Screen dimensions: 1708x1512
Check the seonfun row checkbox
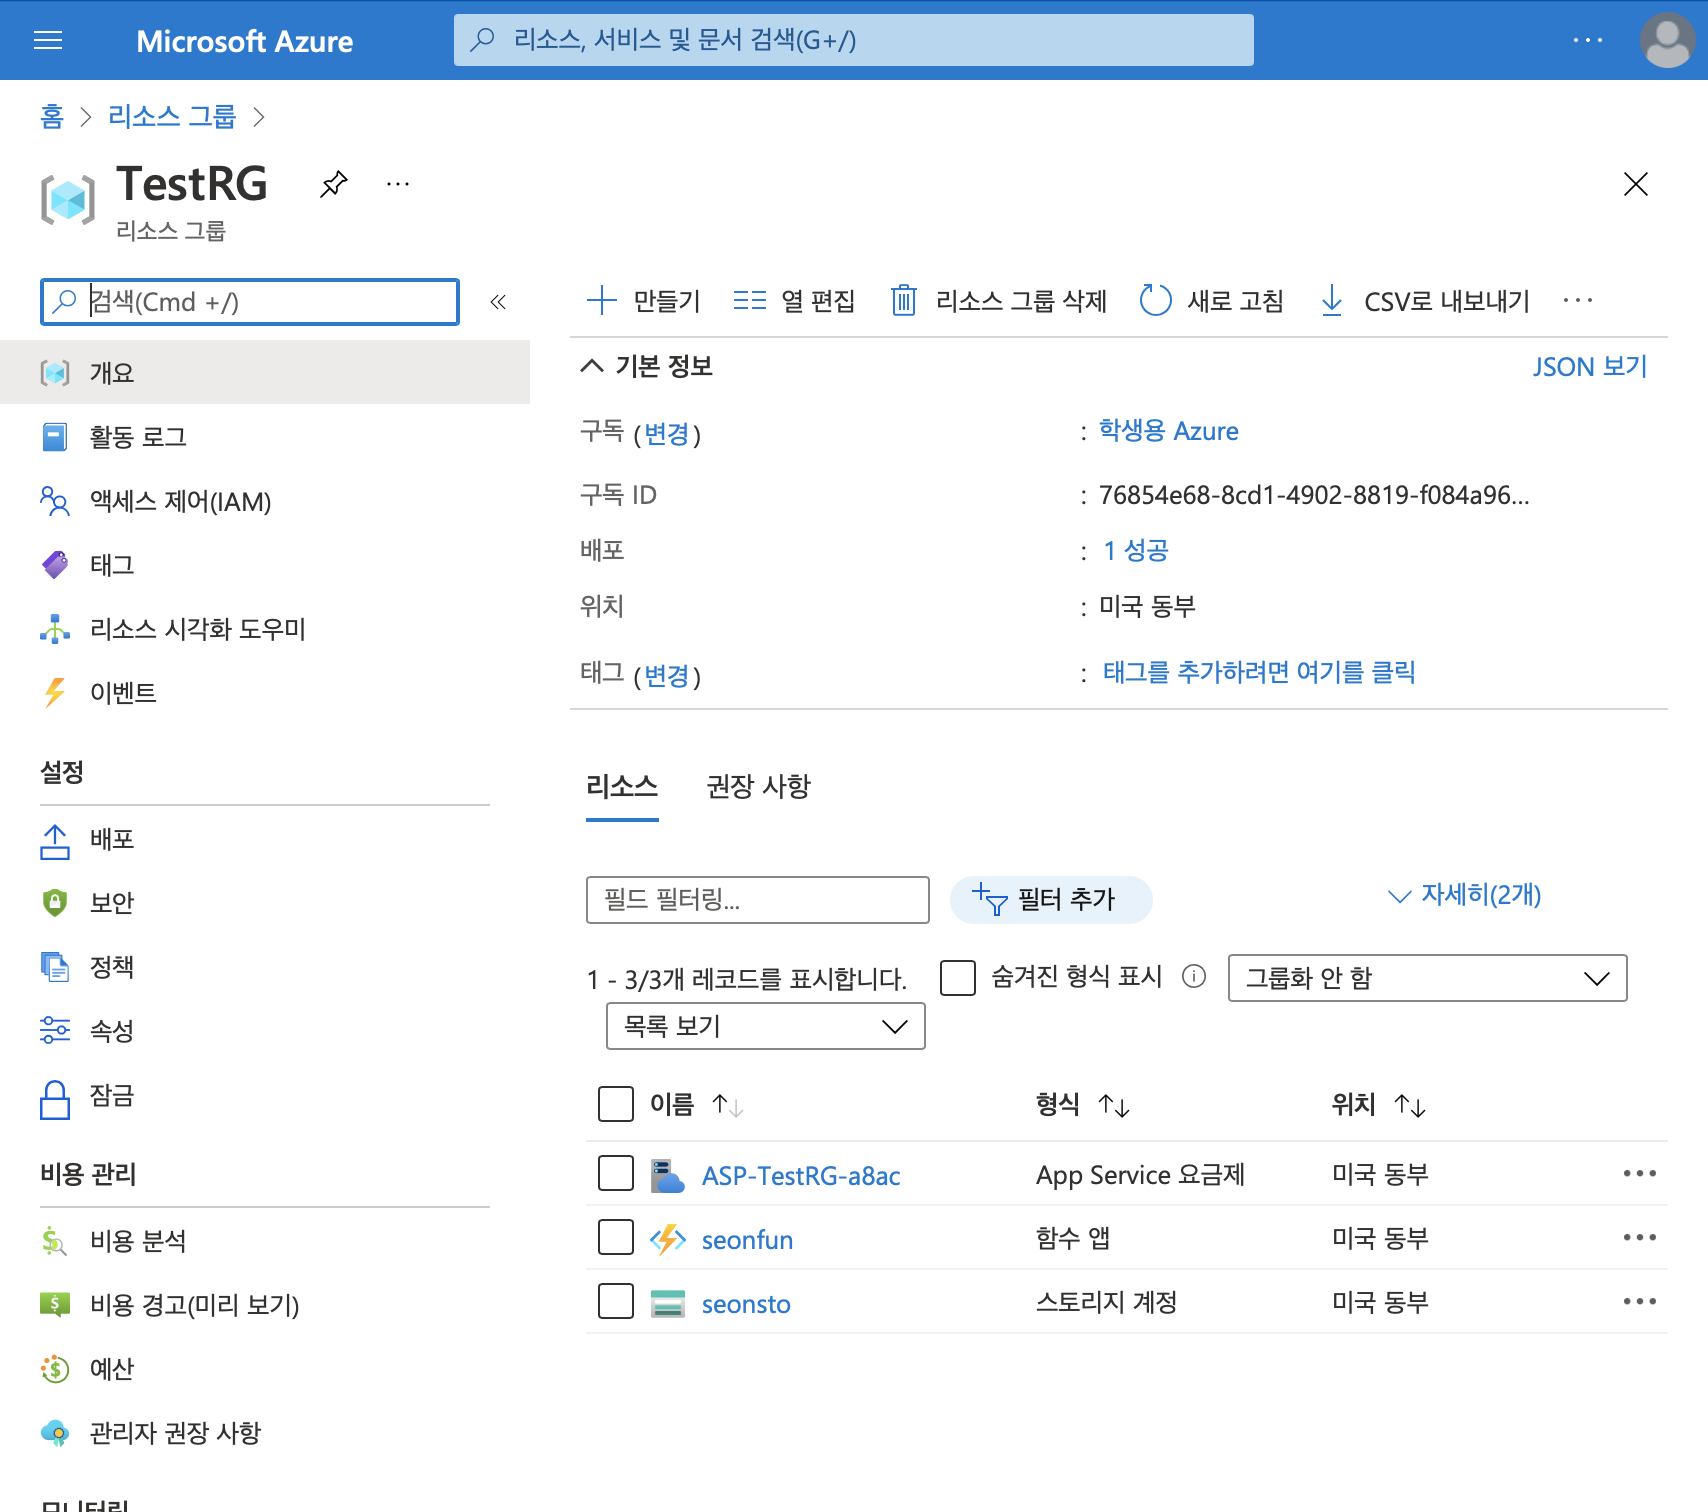pyautogui.click(x=616, y=1237)
